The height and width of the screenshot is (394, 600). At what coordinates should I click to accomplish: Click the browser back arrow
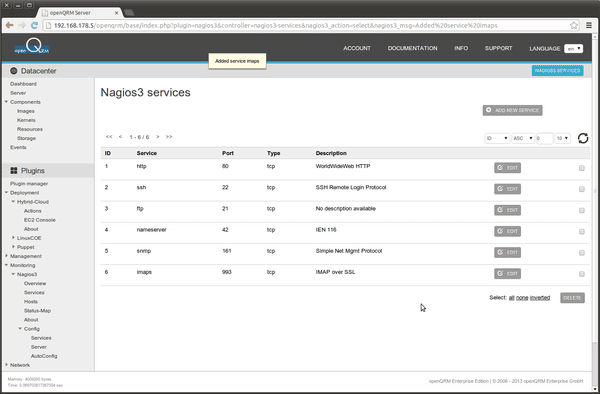click(x=10, y=25)
